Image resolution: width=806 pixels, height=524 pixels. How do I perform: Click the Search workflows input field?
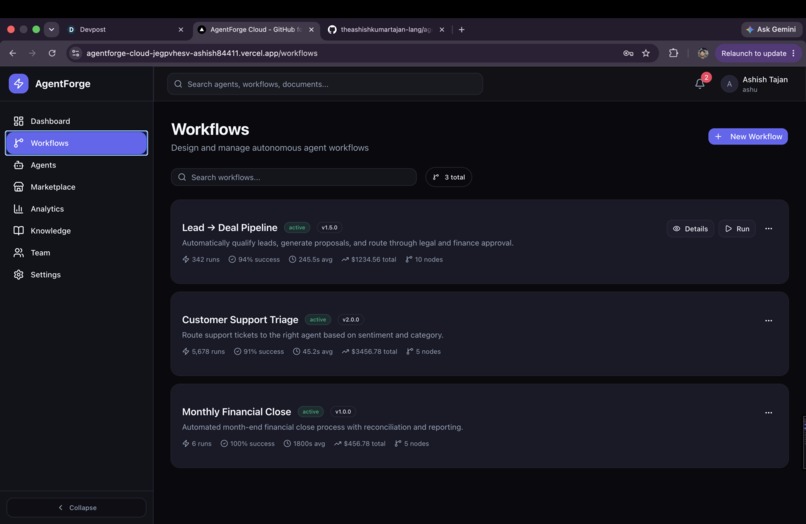(294, 177)
